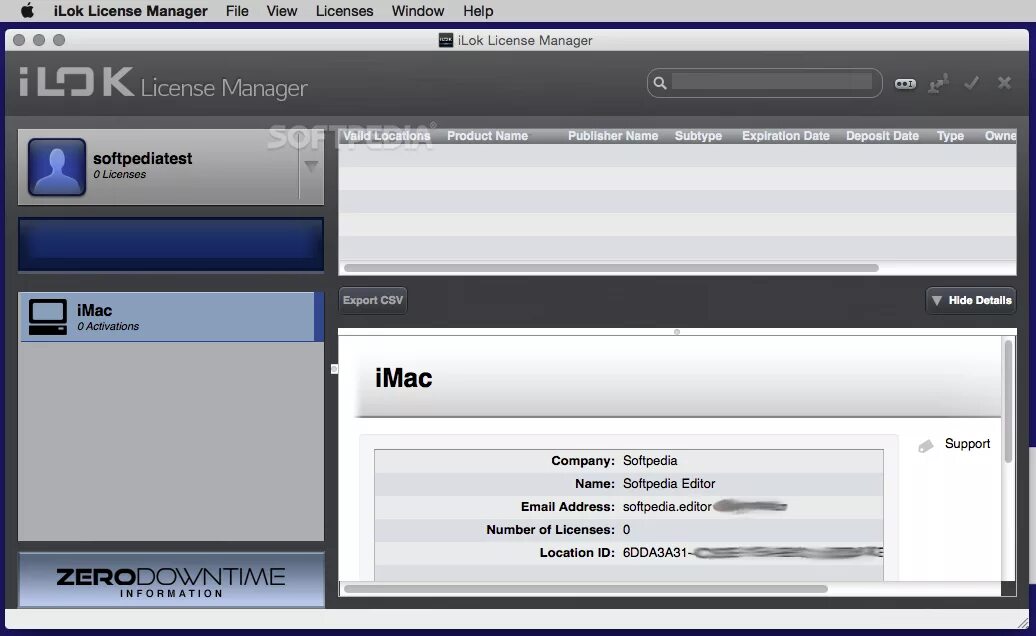Click the iLok redeem code icon
This screenshot has width=1036, height=636.
[905, 84]
